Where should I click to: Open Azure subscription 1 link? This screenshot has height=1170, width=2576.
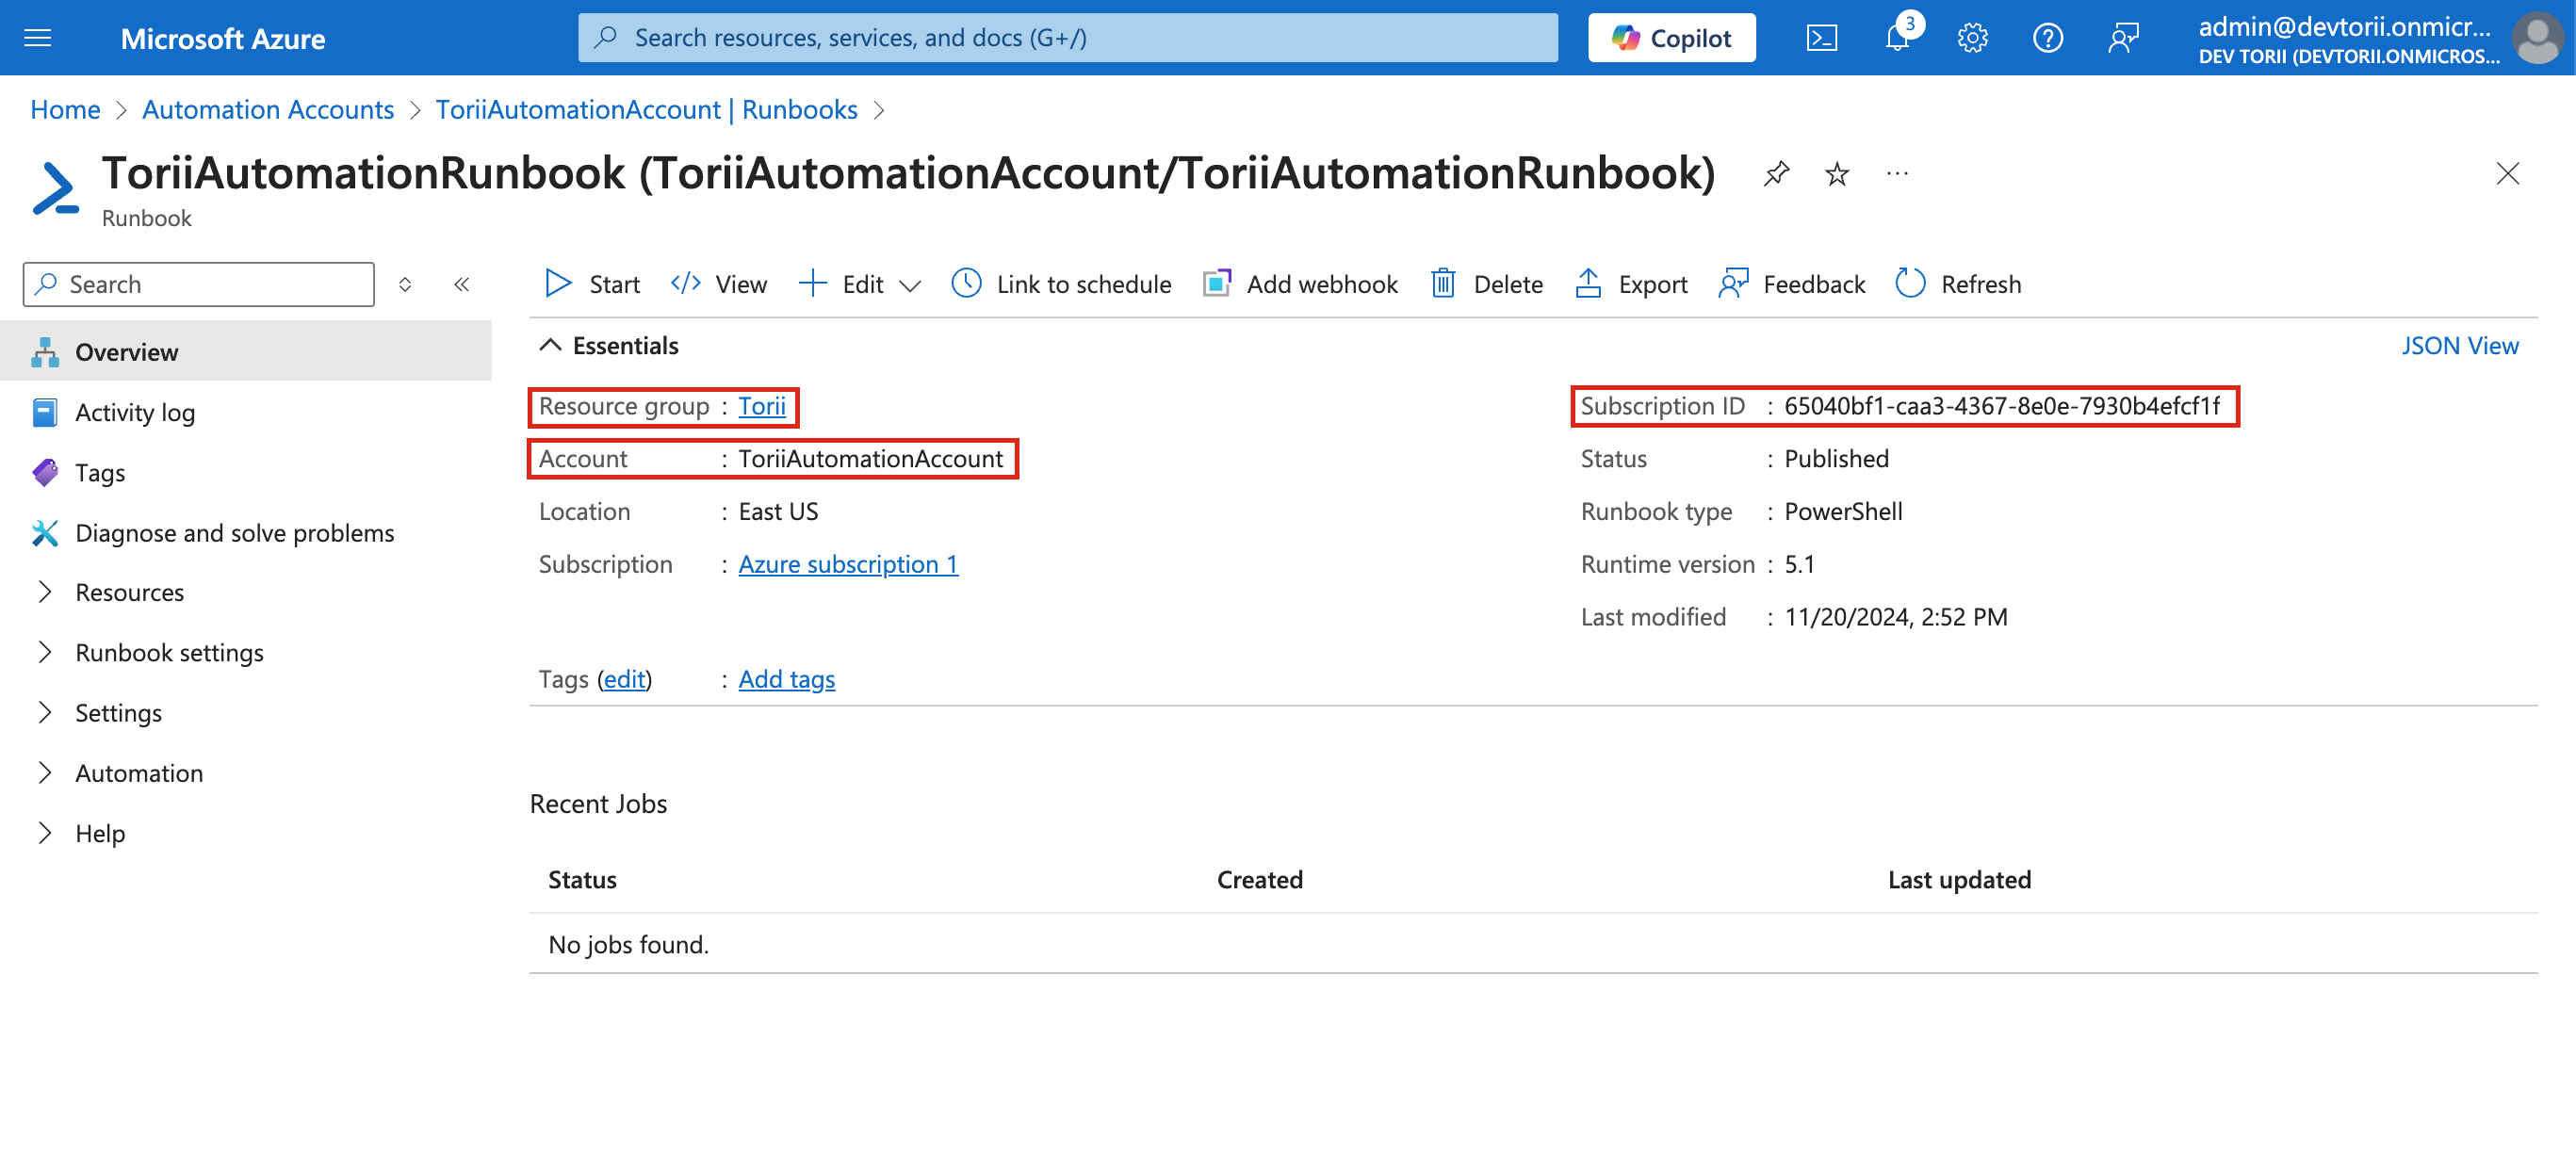(x=848, y=565)
